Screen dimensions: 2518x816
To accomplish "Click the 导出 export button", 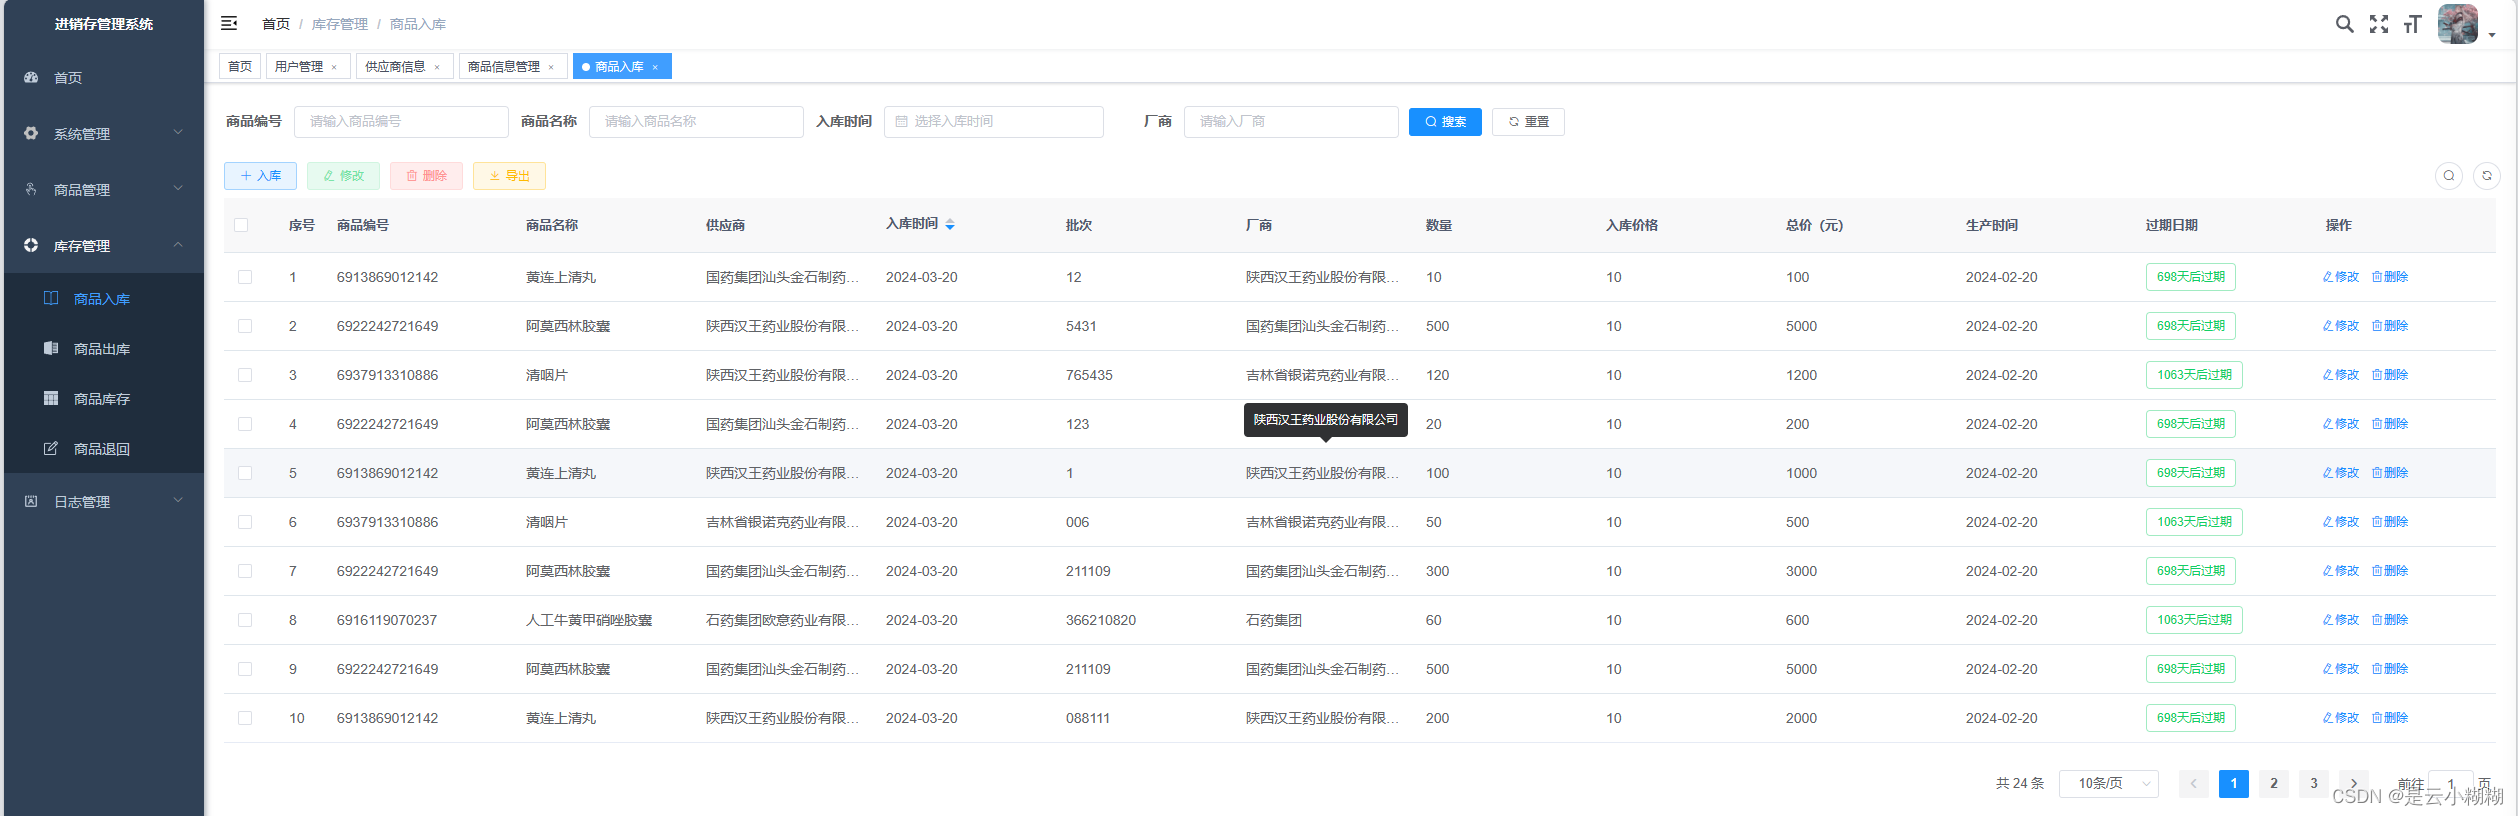I will coord(509,176).
